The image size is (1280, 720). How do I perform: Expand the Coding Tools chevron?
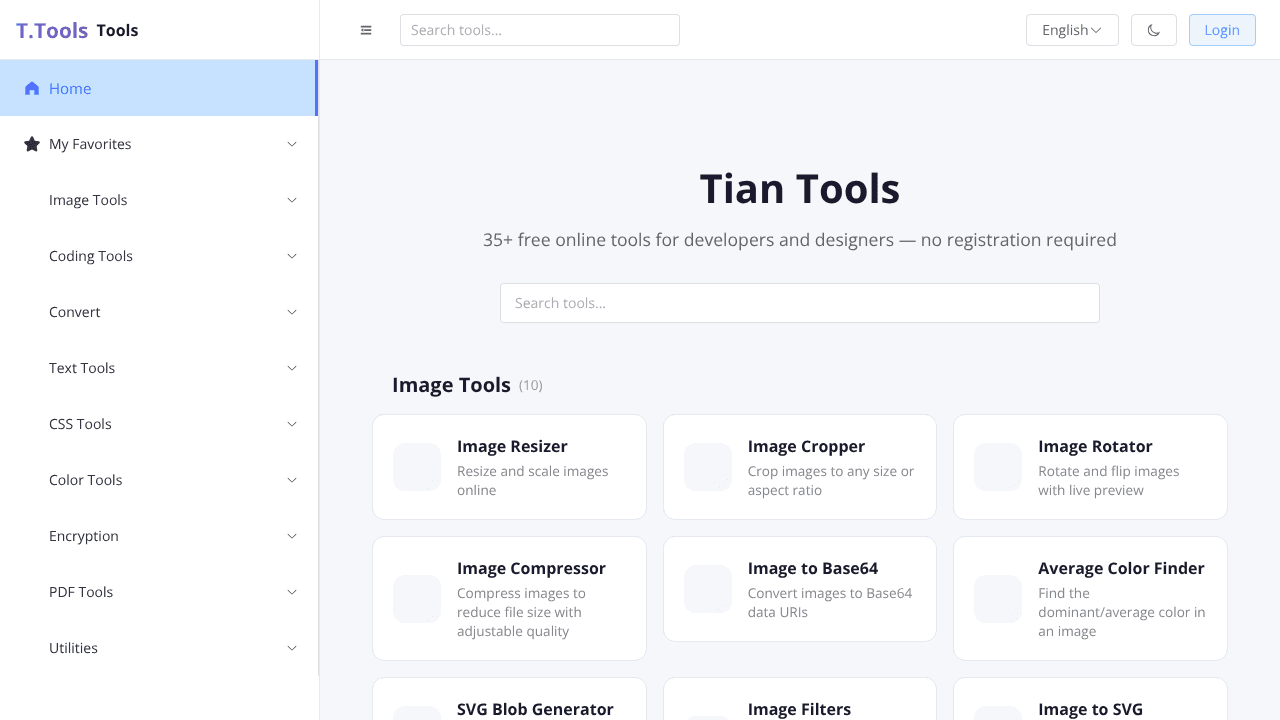pos(292,256)
